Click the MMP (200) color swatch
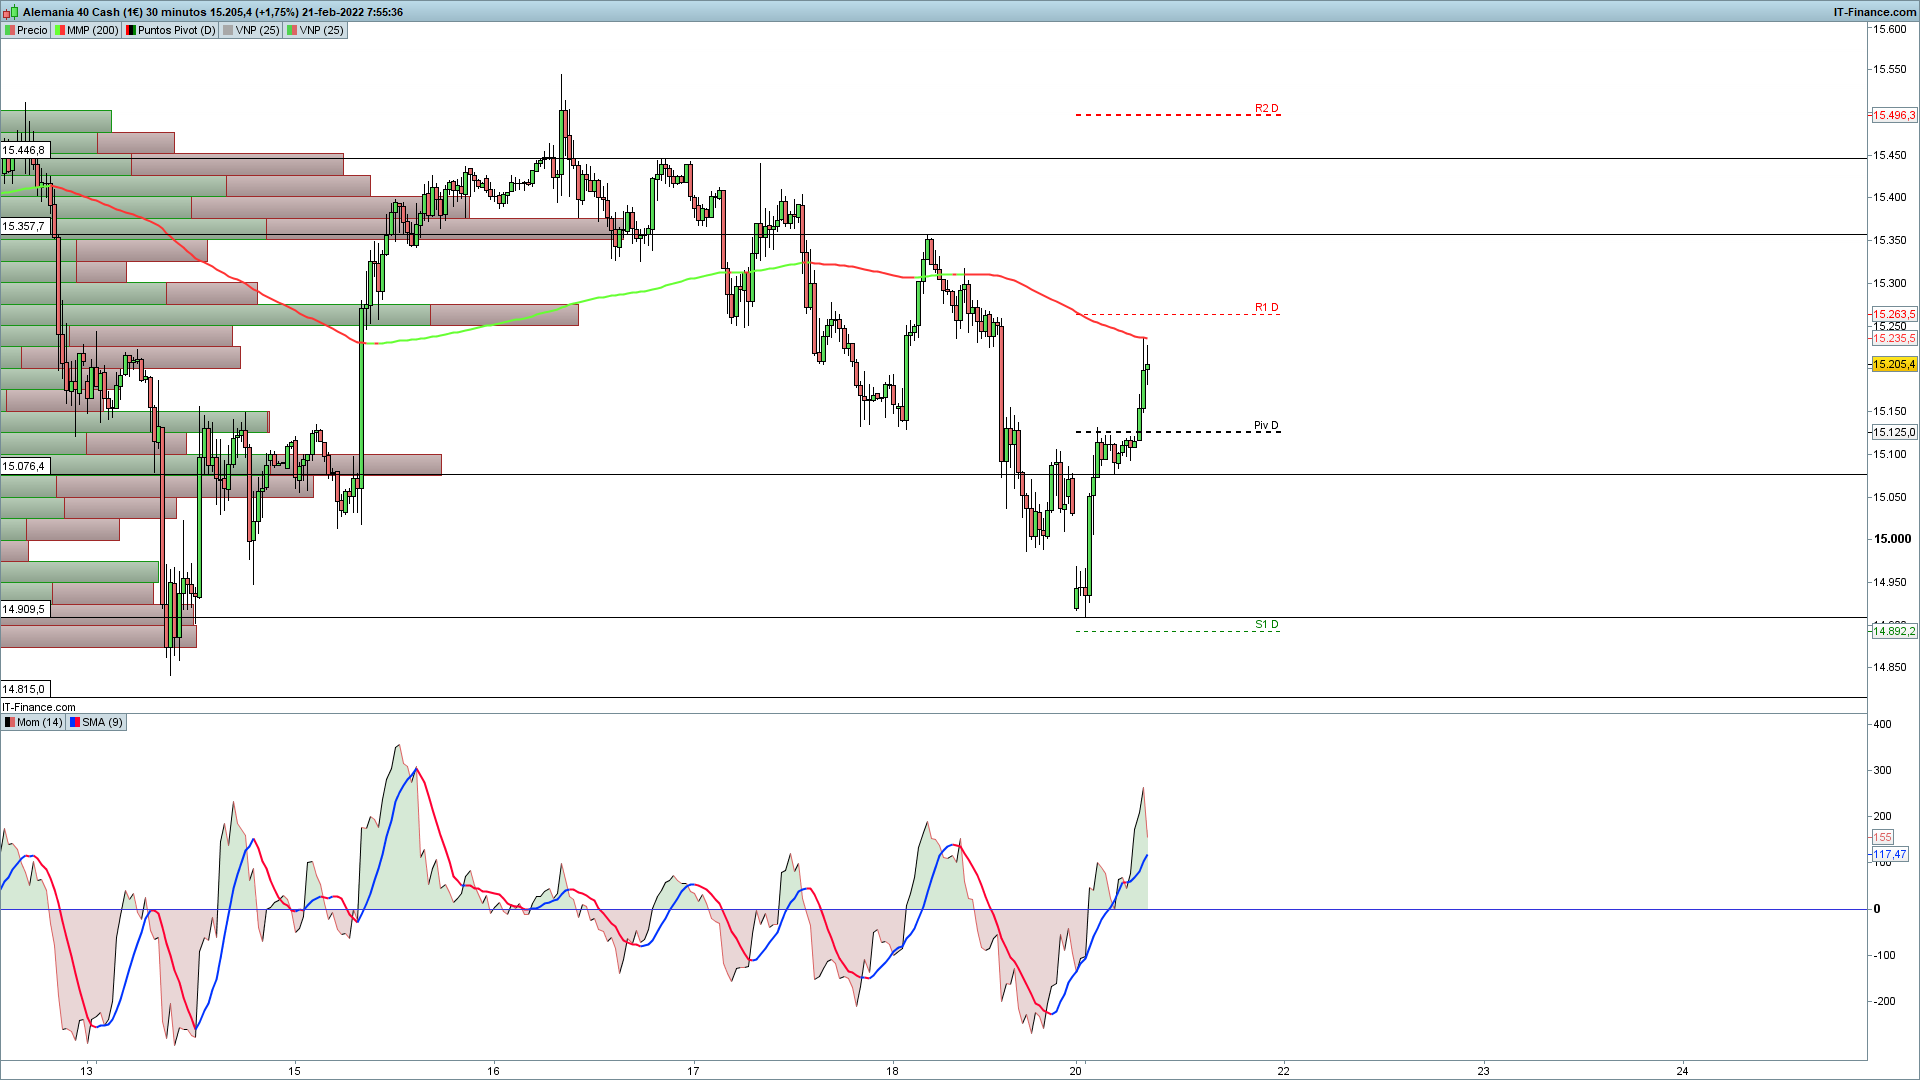 60,30
